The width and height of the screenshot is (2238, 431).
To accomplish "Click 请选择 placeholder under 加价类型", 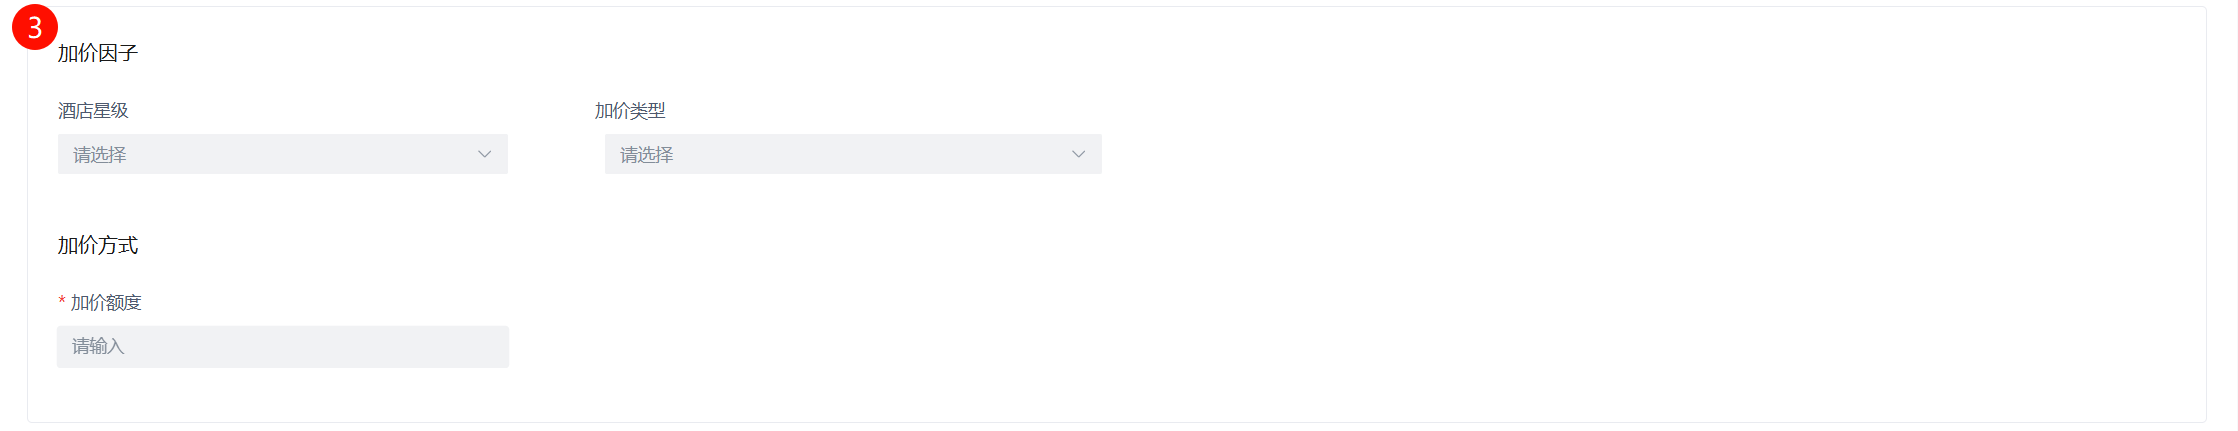I will point(647,155).
